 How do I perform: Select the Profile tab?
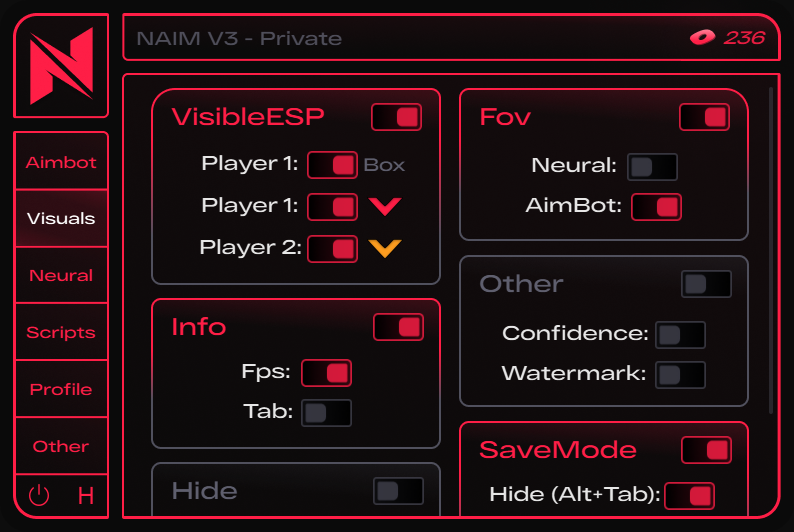61,389
